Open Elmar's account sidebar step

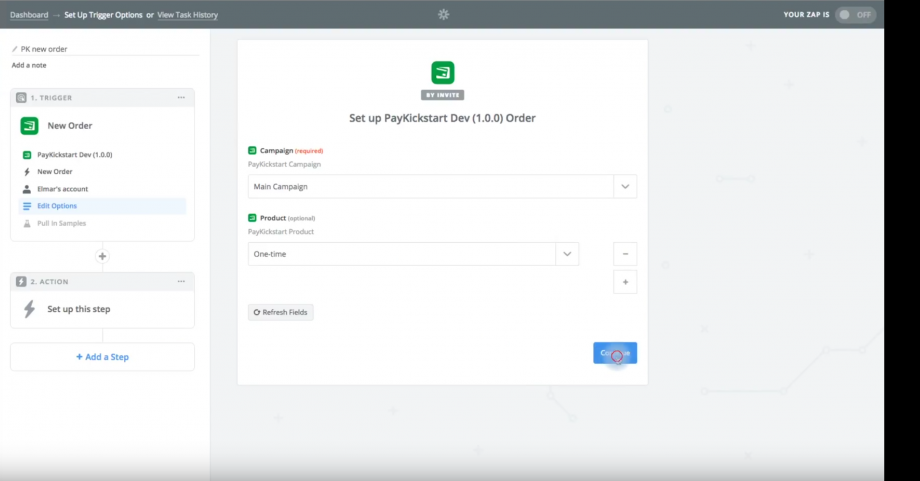click(x=62, y=189)
